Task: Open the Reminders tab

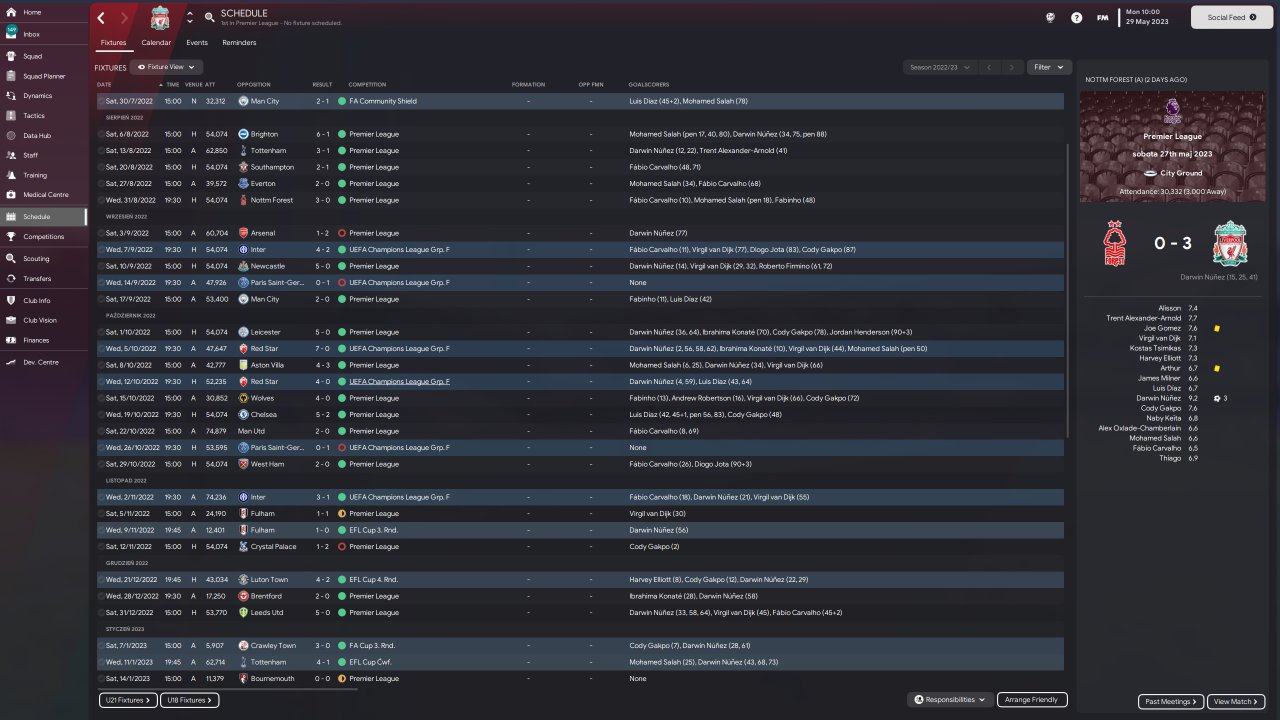Action: pos(239,43)
